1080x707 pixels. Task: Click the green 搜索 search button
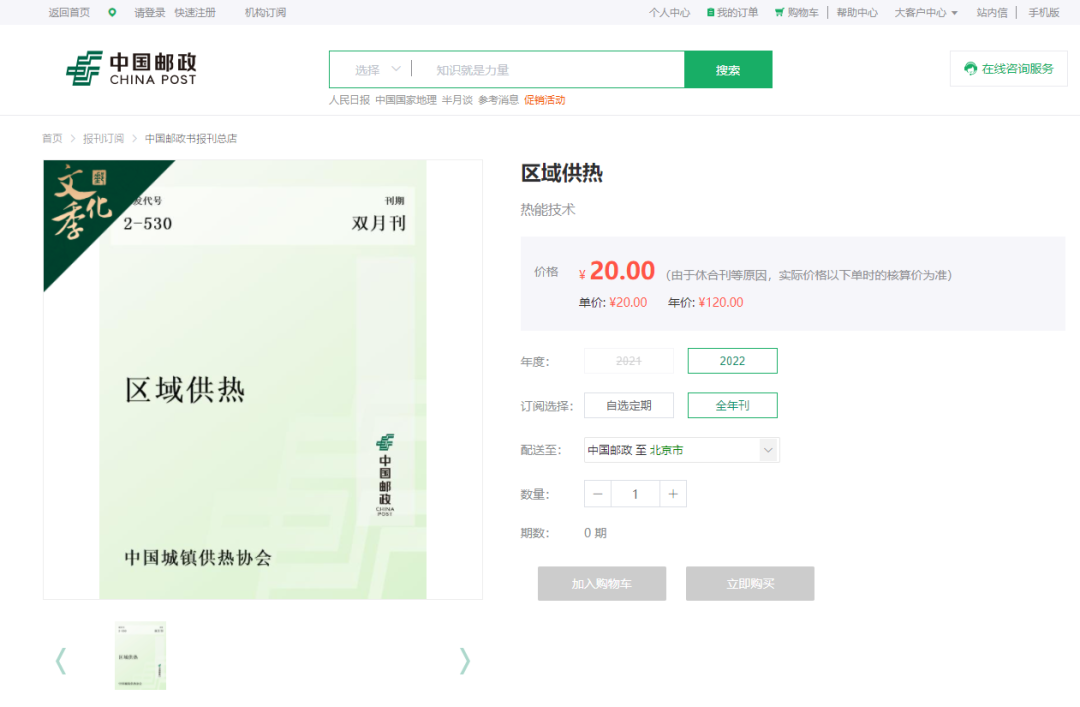[728, 70]
